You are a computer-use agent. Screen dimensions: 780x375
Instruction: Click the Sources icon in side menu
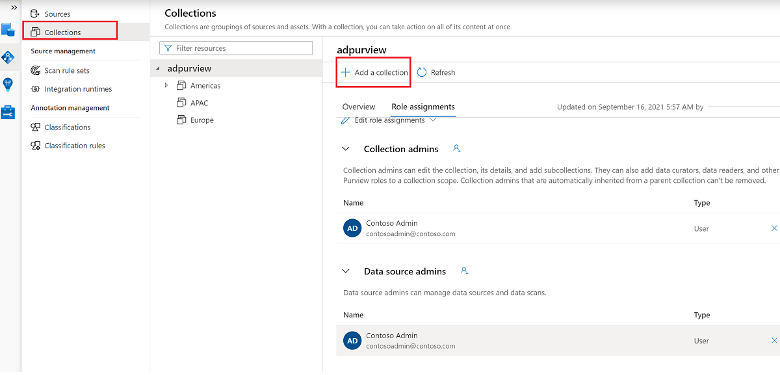[x=35, y=14]
